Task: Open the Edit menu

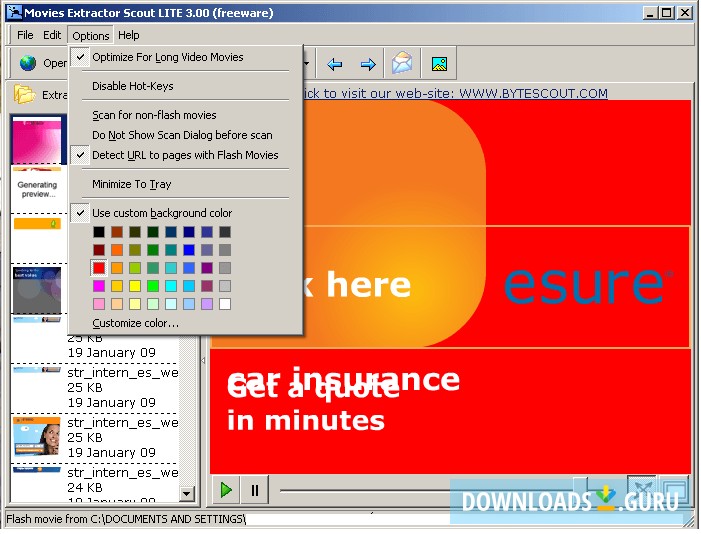Action: pyautogui.click(x=52, y=35)
